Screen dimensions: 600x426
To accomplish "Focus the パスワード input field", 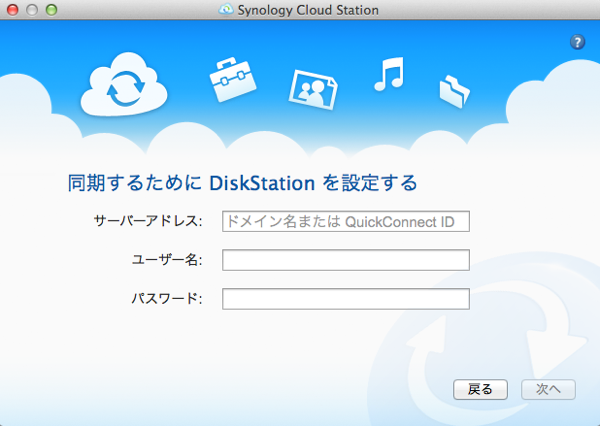I will [x=346, y=299].
